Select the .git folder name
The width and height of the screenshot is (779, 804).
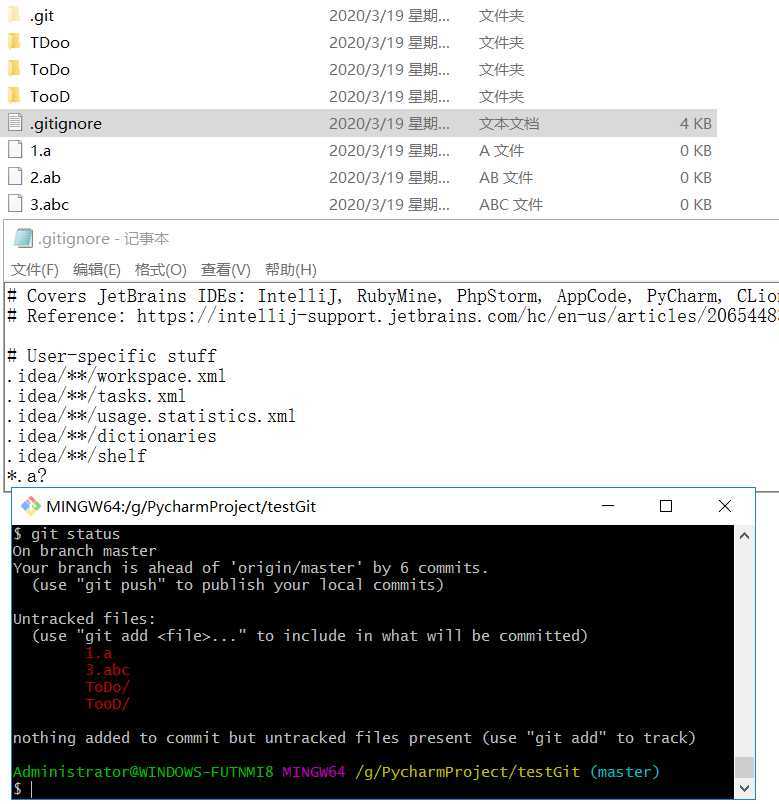[x=42, y=16]
